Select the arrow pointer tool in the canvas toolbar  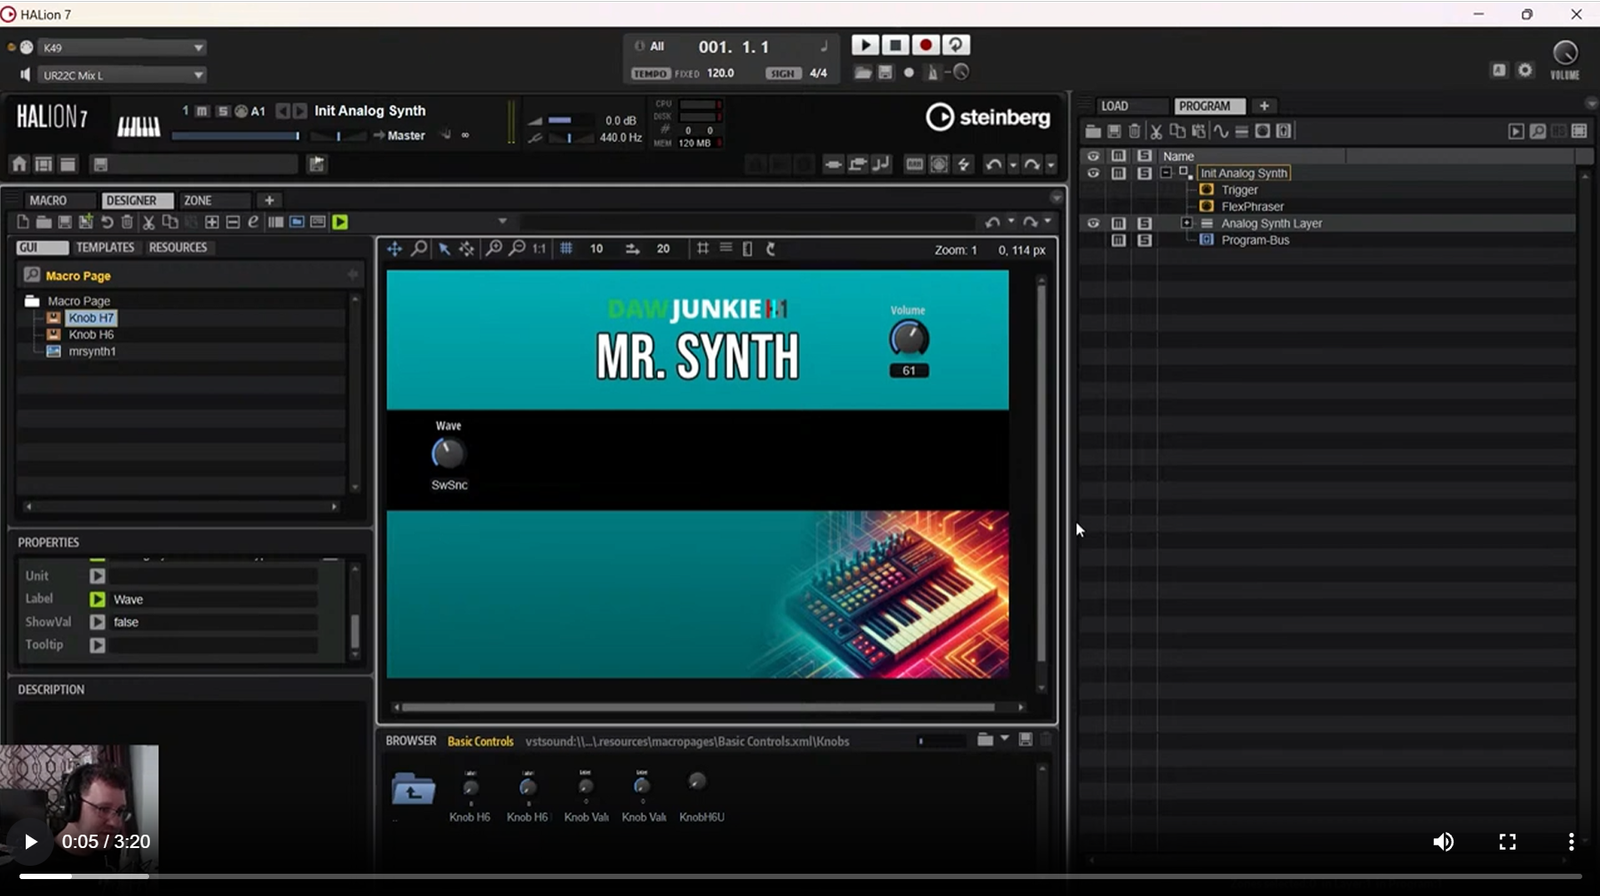point(444,248)
